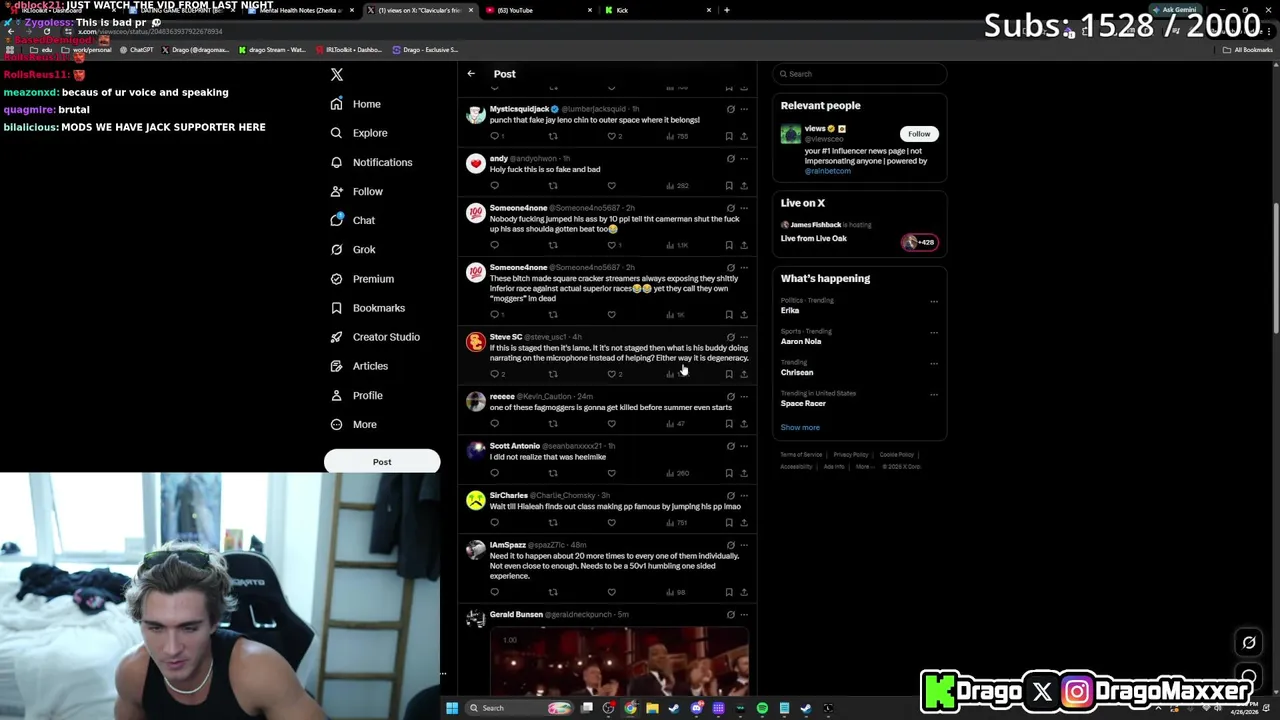
Task: Open Grok from the sidebar
Action: pyautogui.click(x=352, y=249)
